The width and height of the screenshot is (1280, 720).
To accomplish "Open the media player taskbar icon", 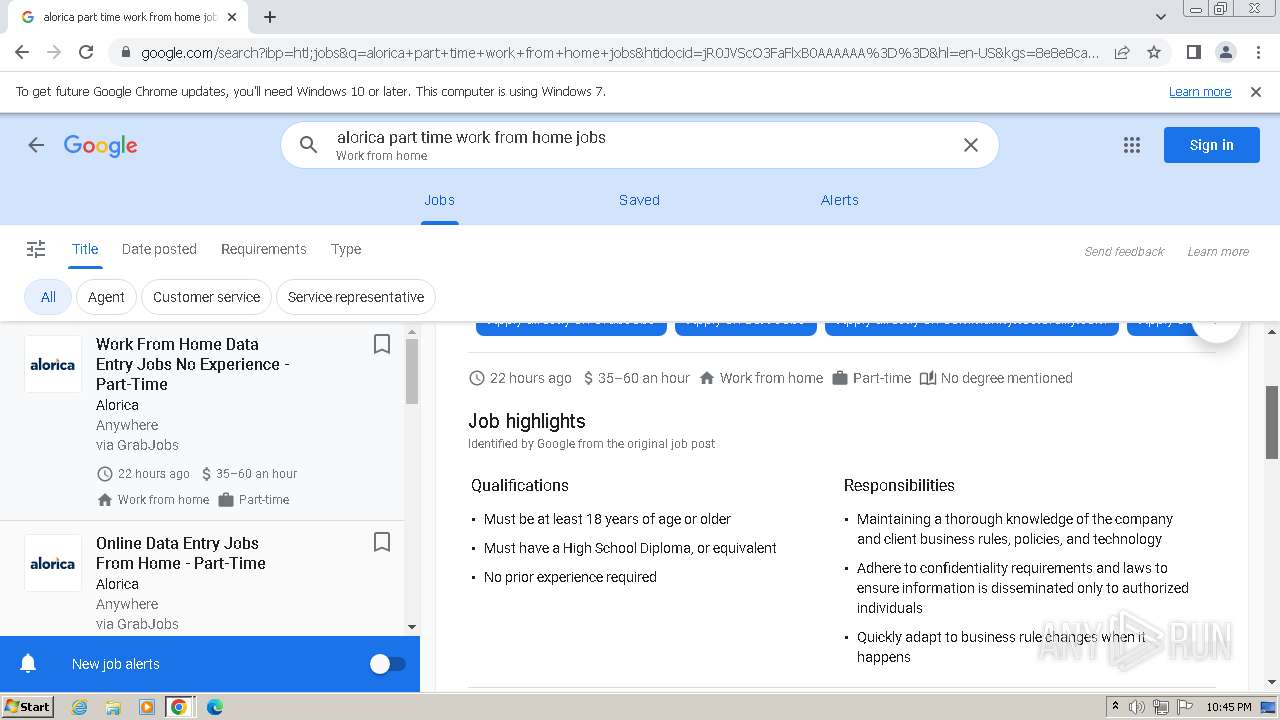I will pyautogui.click(x=147, y=707).
